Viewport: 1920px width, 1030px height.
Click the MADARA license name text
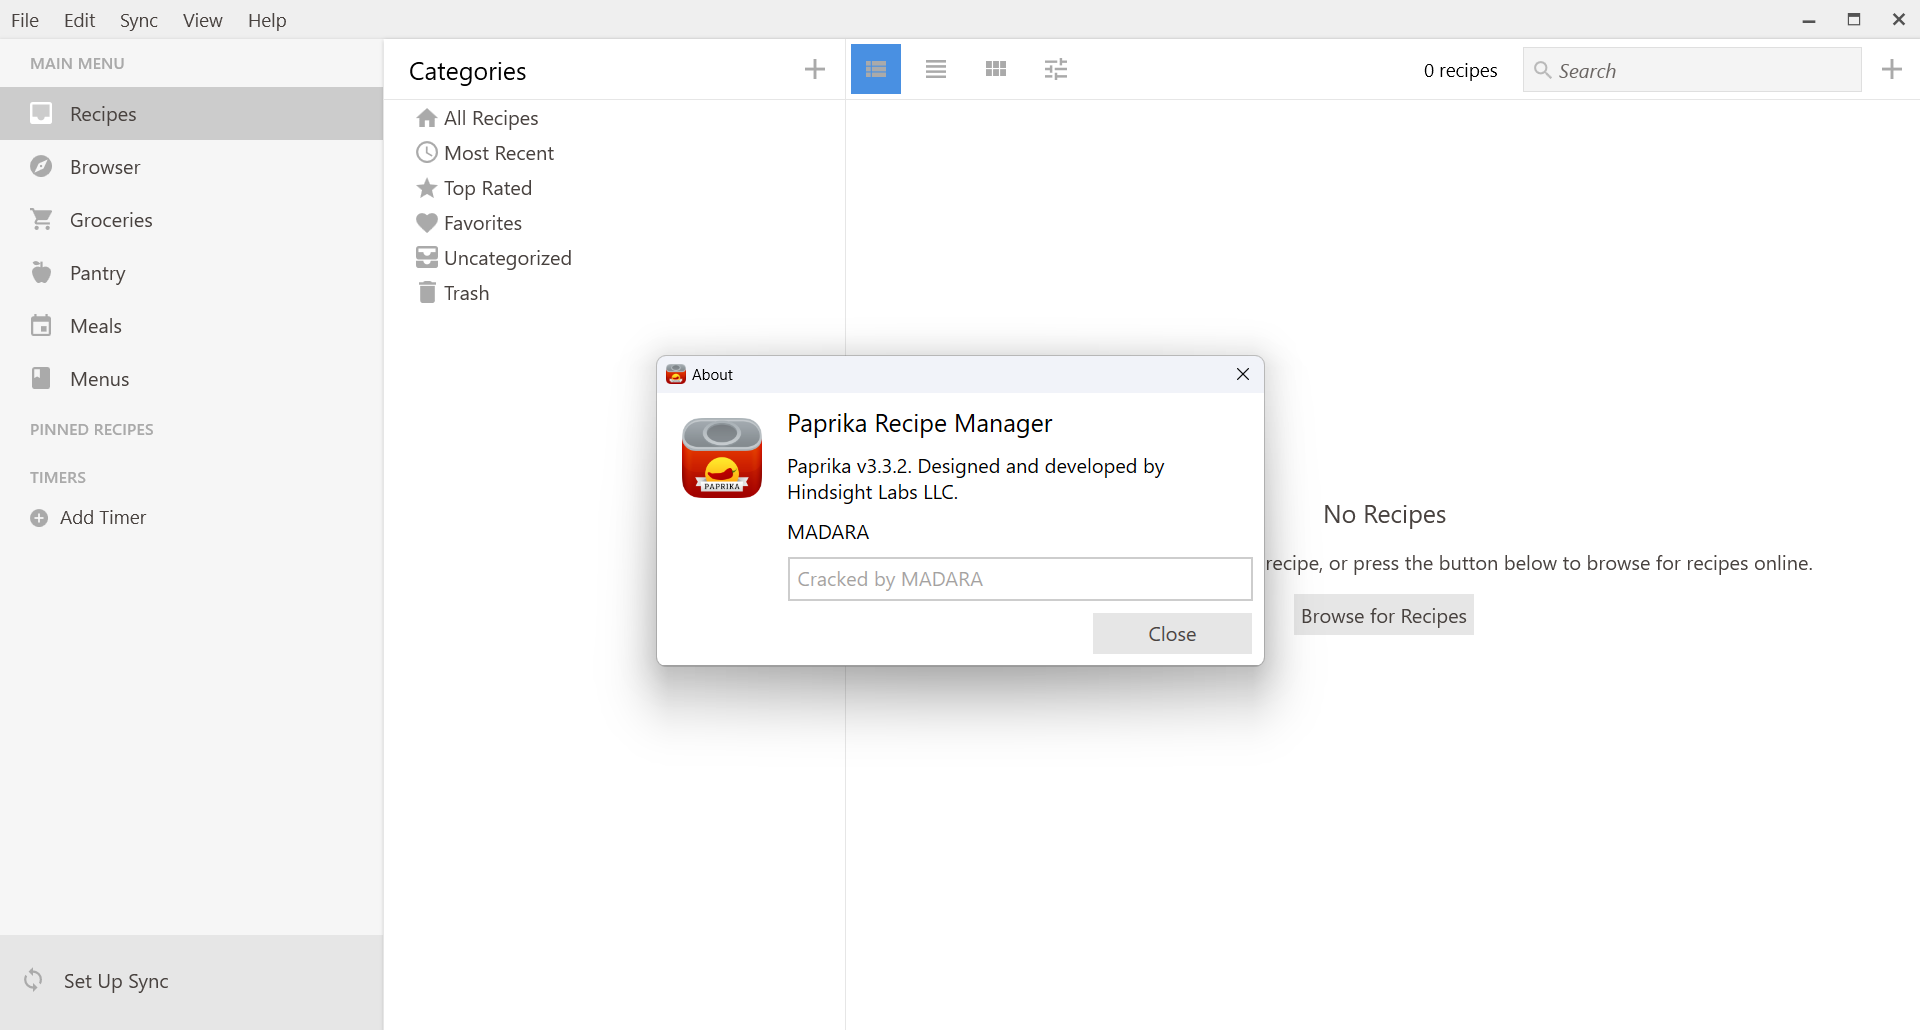pyautogui.click(x=828, y=532)
